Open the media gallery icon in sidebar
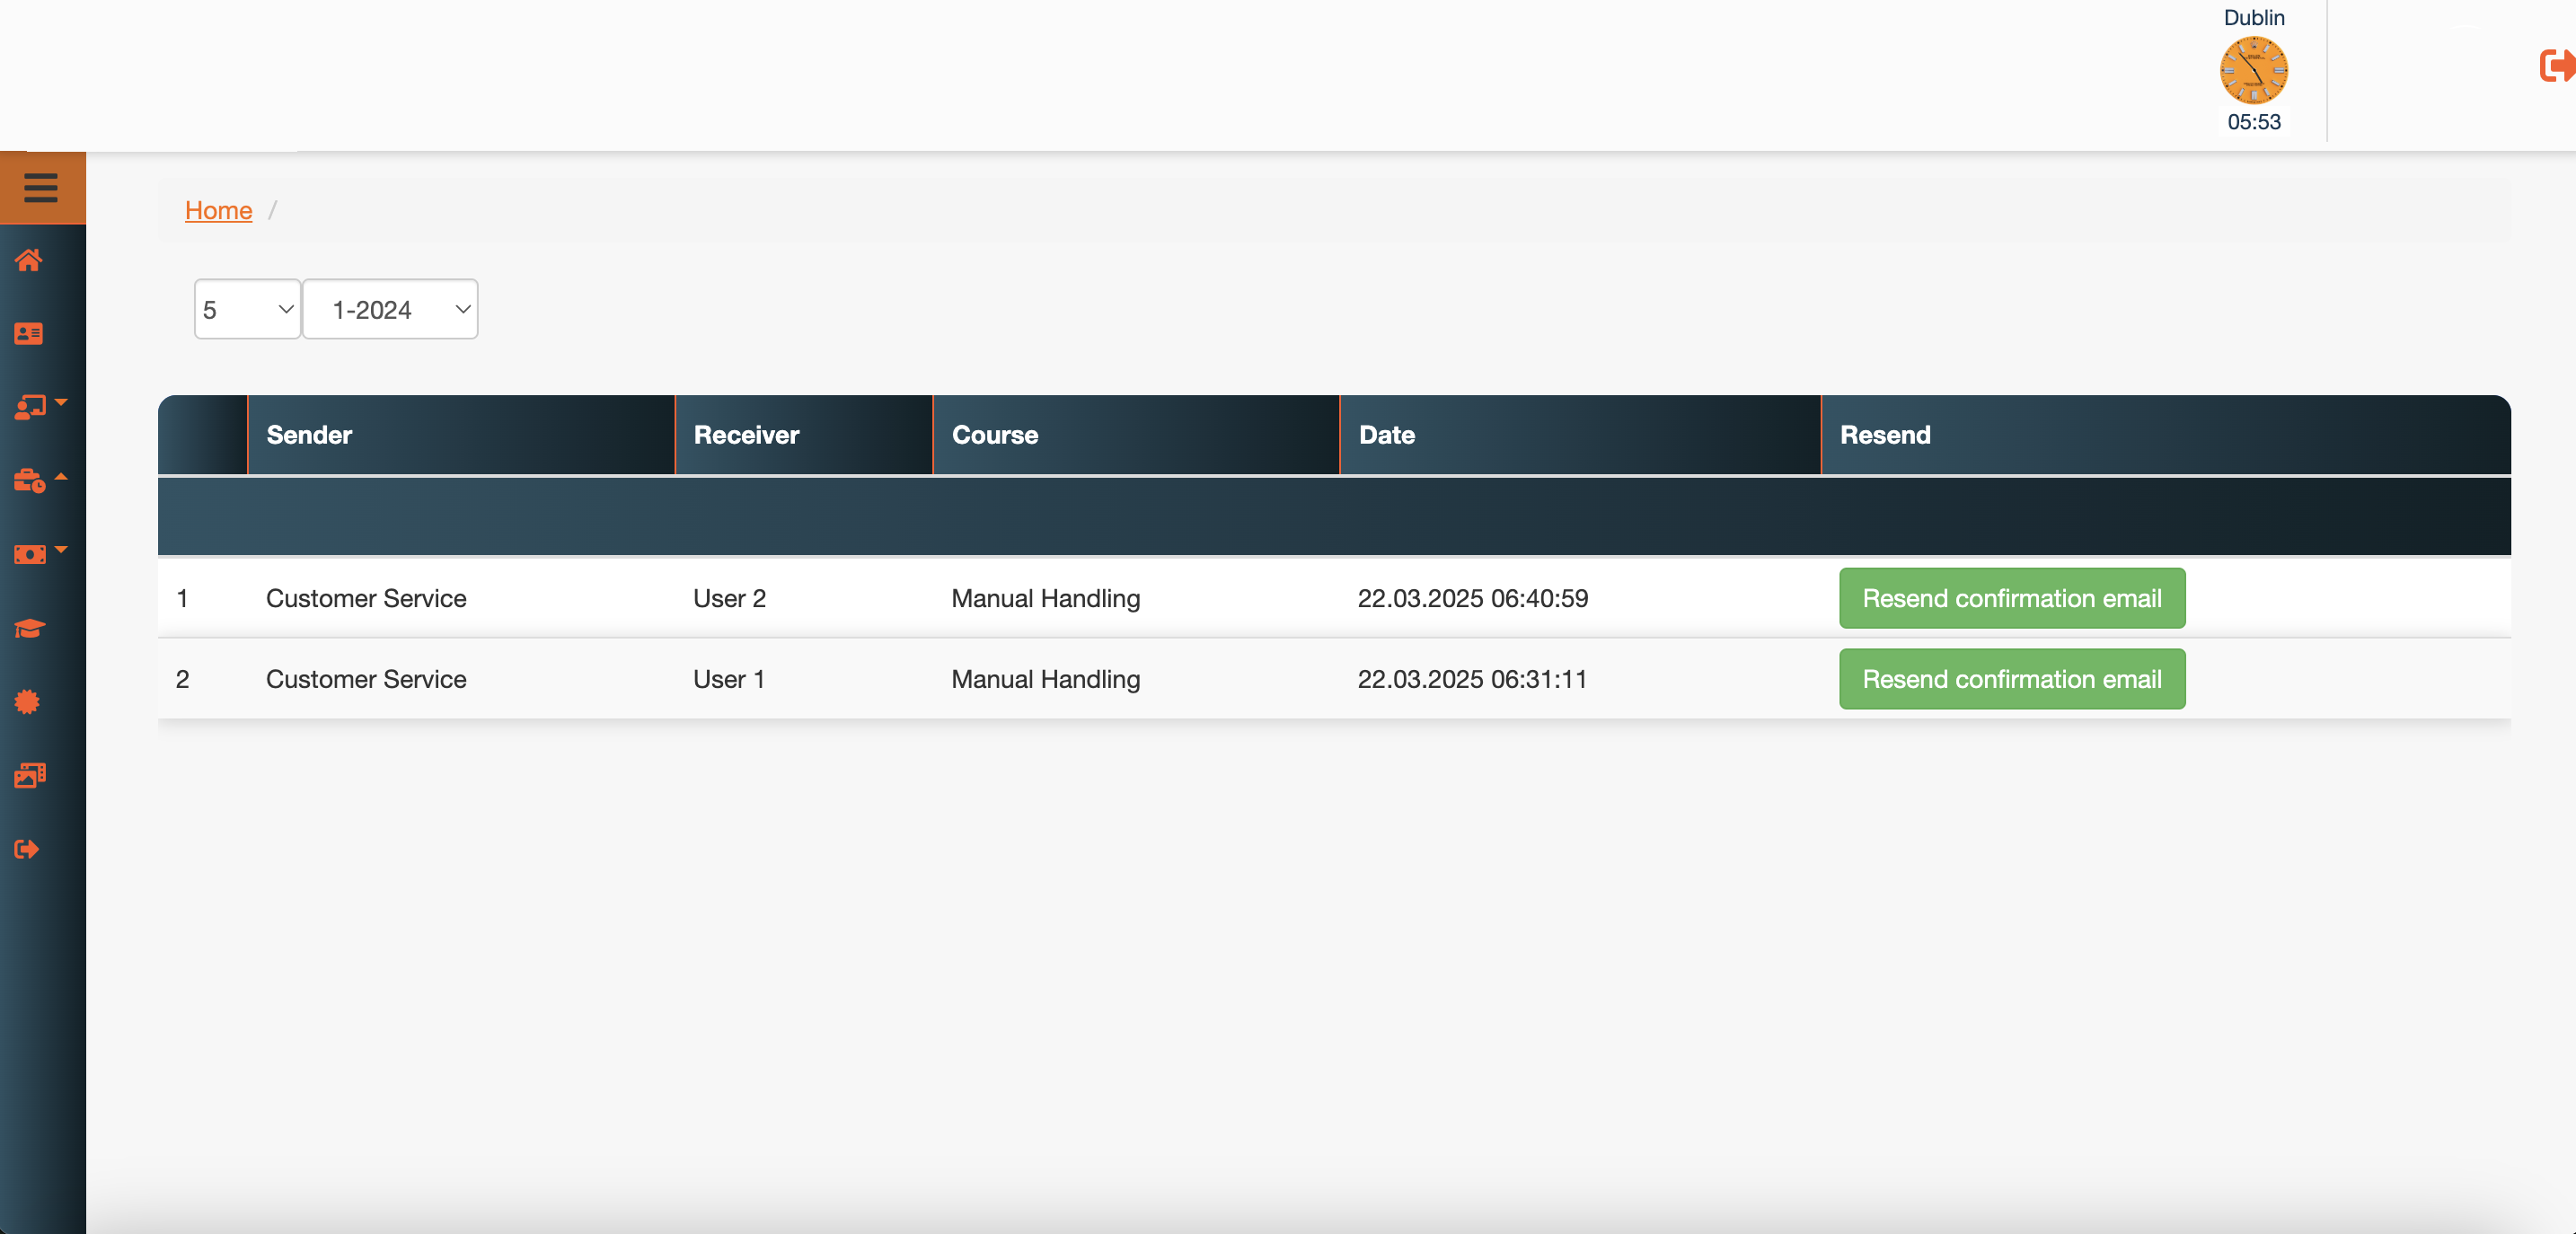Viewport: 2576px width, 1234px height. (29, 775)
